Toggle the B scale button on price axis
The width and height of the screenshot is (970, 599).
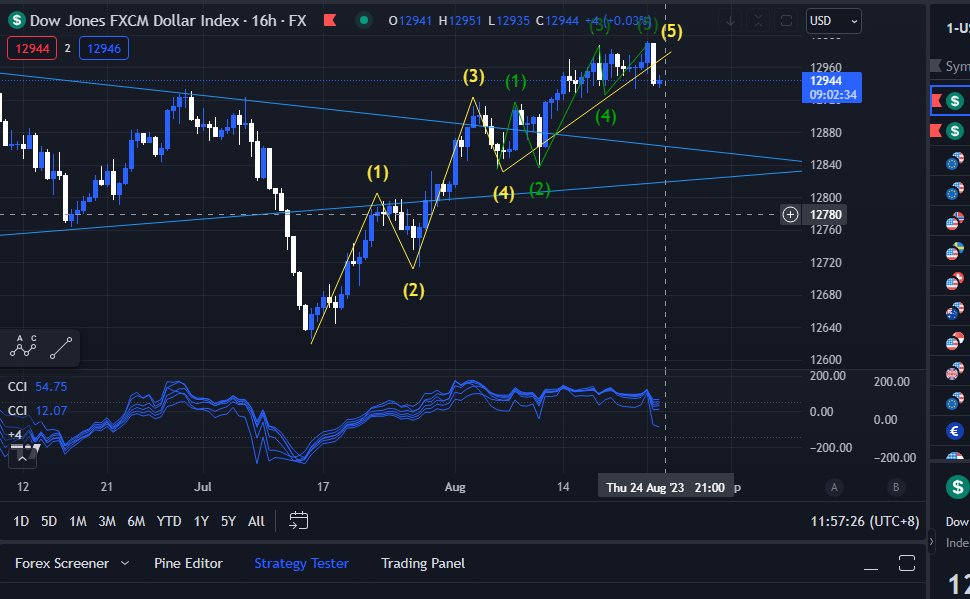tap(896, 487)
